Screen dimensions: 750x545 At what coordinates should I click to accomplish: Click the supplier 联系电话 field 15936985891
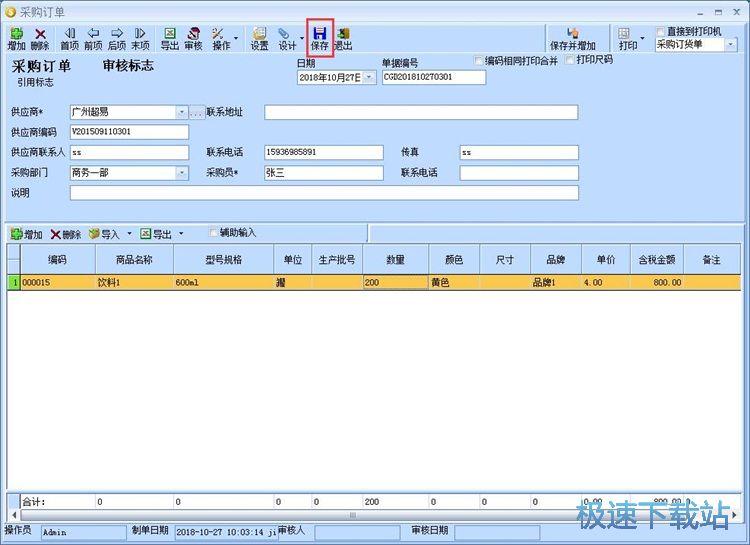pos(324,152)
